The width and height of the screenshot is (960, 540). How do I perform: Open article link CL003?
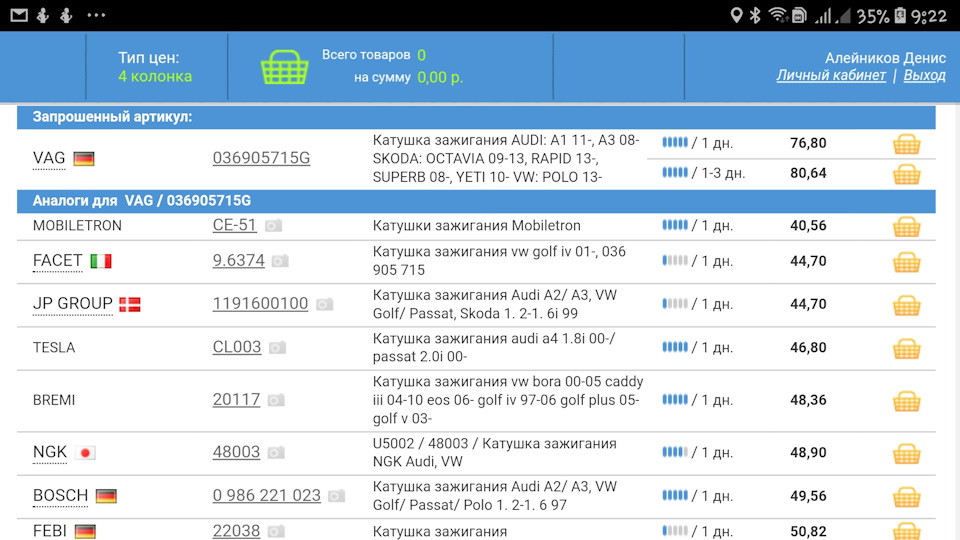pyautogui.click(x=237, y=347)
